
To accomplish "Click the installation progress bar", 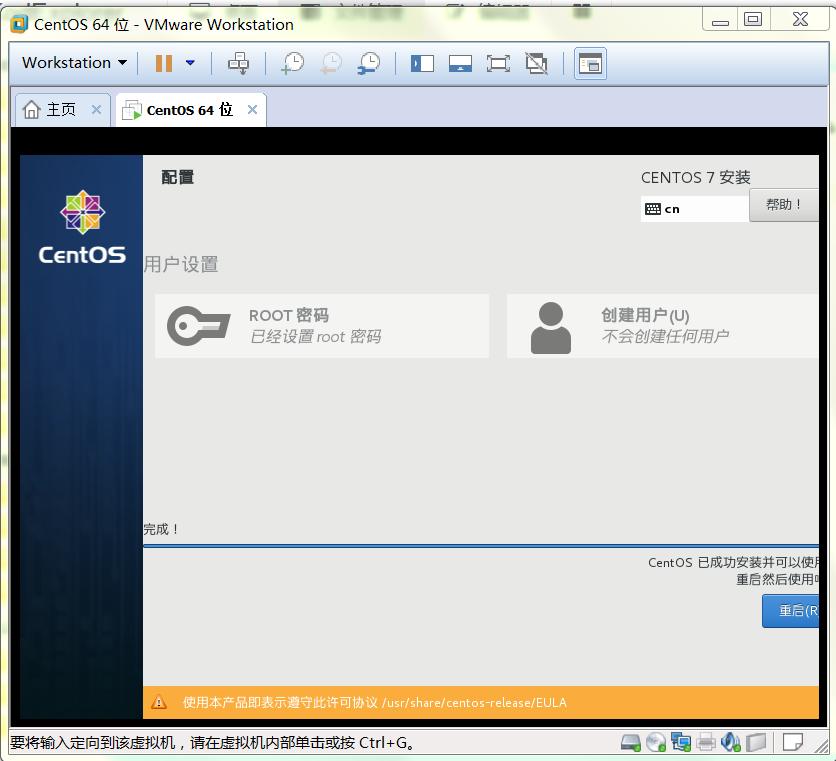I will click(481, 546).
